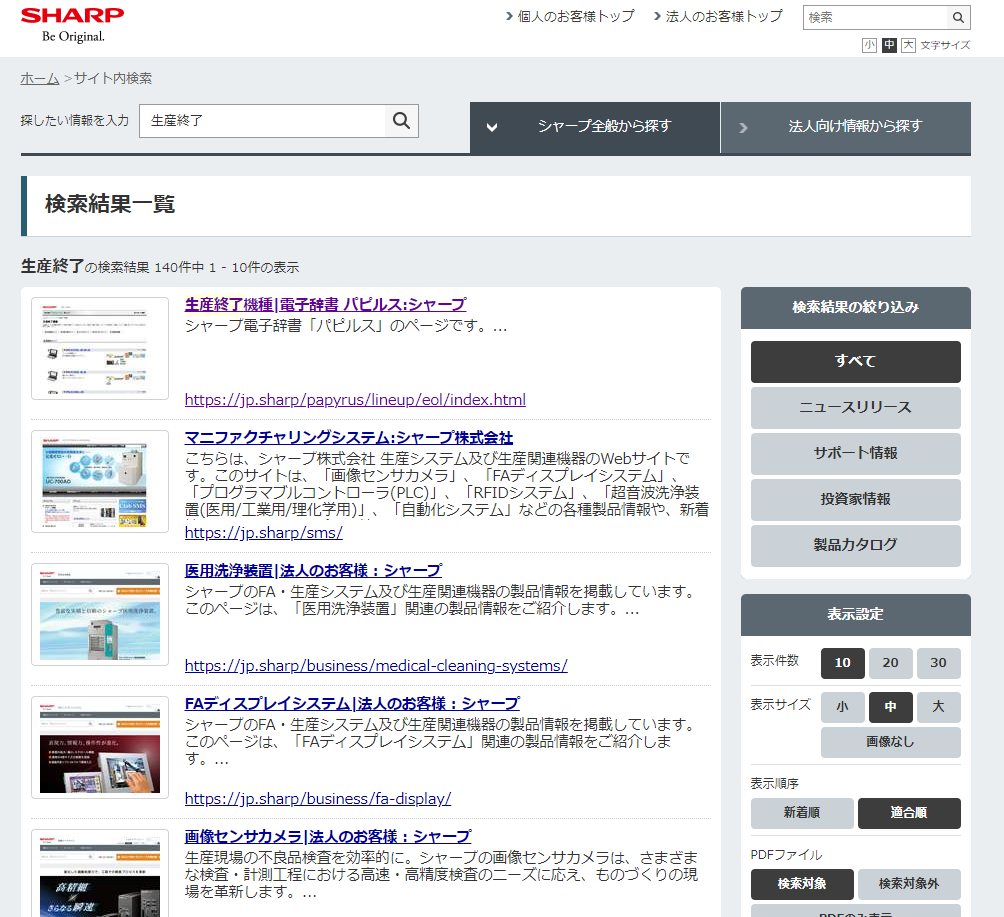The image size is (1004, 917).
Task: Select the medium 中 font size icon
Action: click(889, 45)
